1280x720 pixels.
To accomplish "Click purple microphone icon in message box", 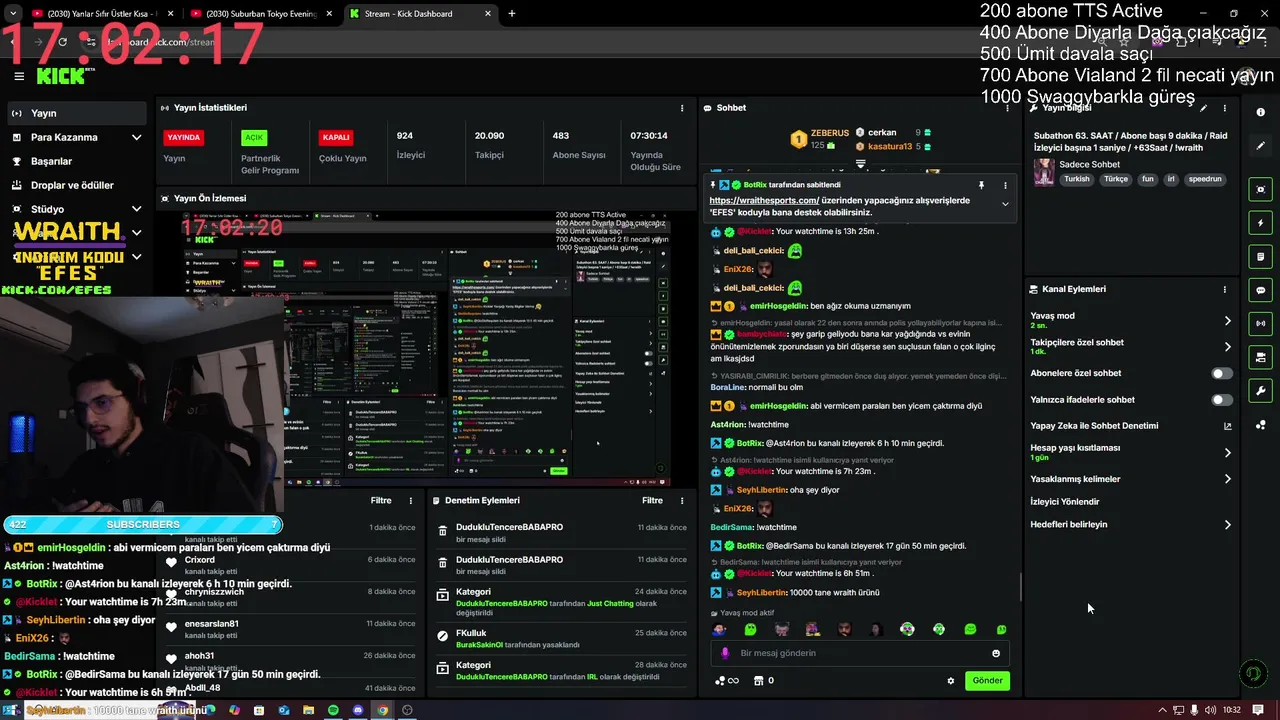I will [x=725, y=653].
